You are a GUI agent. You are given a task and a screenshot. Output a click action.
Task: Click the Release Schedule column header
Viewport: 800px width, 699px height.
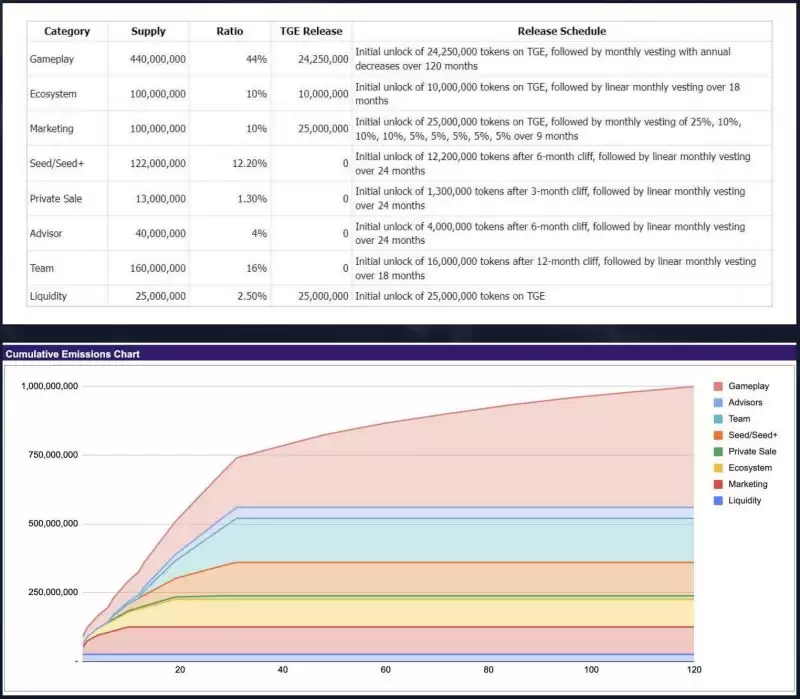point(561,31)
